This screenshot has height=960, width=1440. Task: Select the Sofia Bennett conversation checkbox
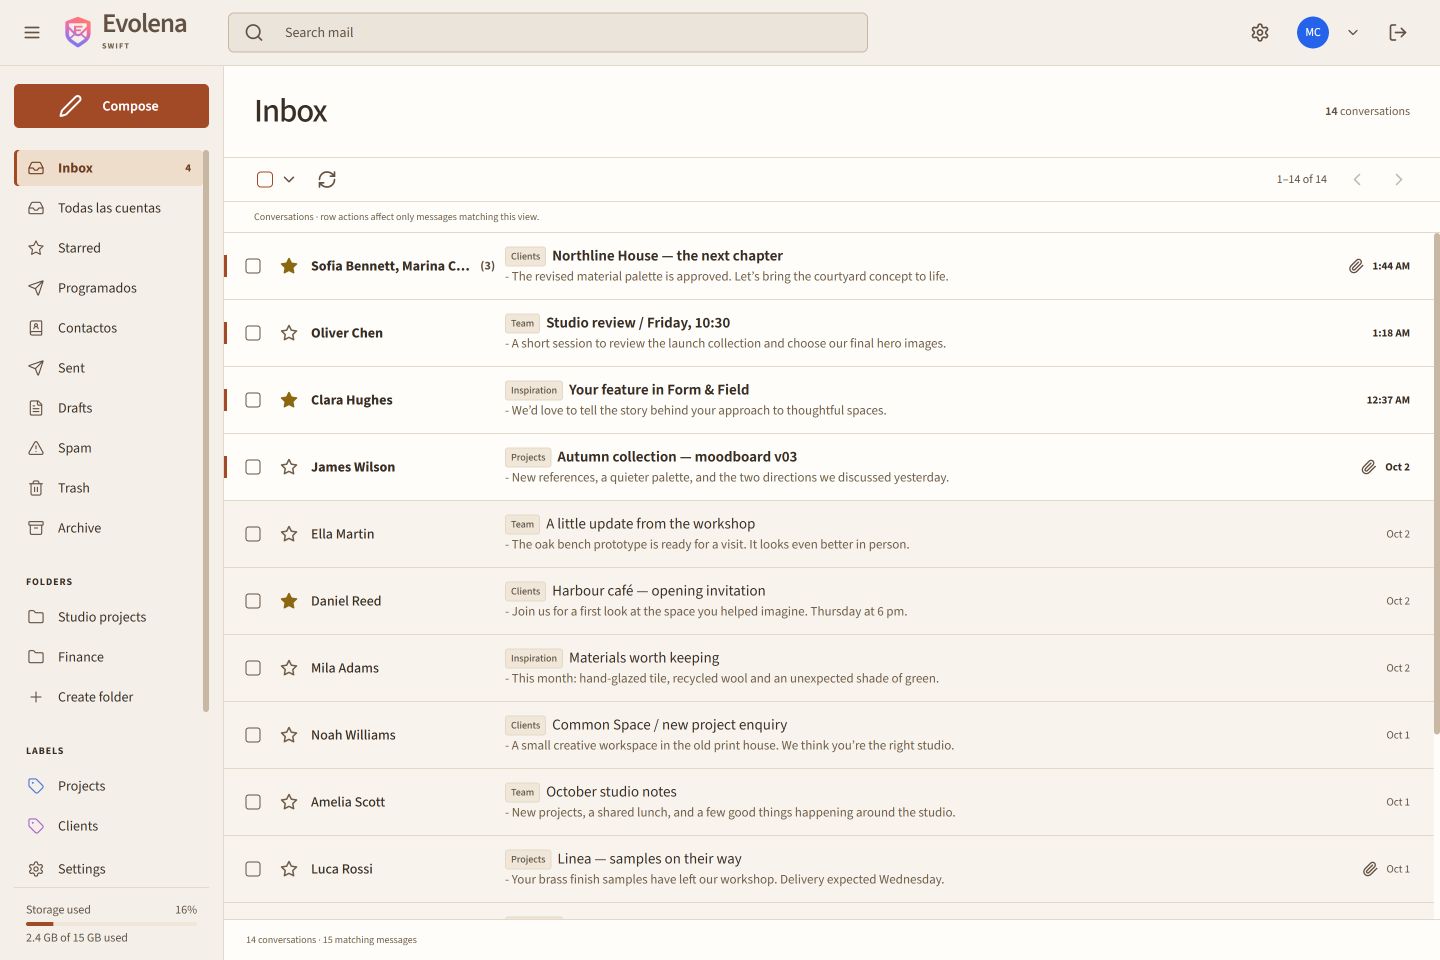pos(253,266)
